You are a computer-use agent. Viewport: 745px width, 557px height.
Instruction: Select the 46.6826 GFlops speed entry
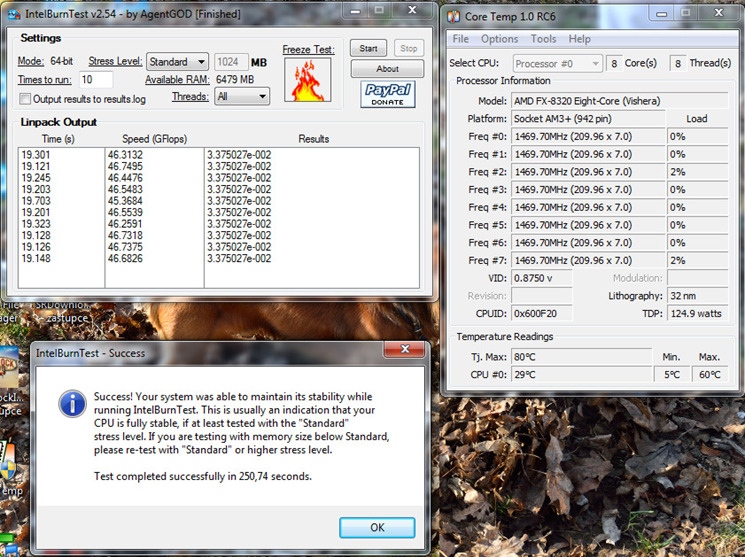125,259
